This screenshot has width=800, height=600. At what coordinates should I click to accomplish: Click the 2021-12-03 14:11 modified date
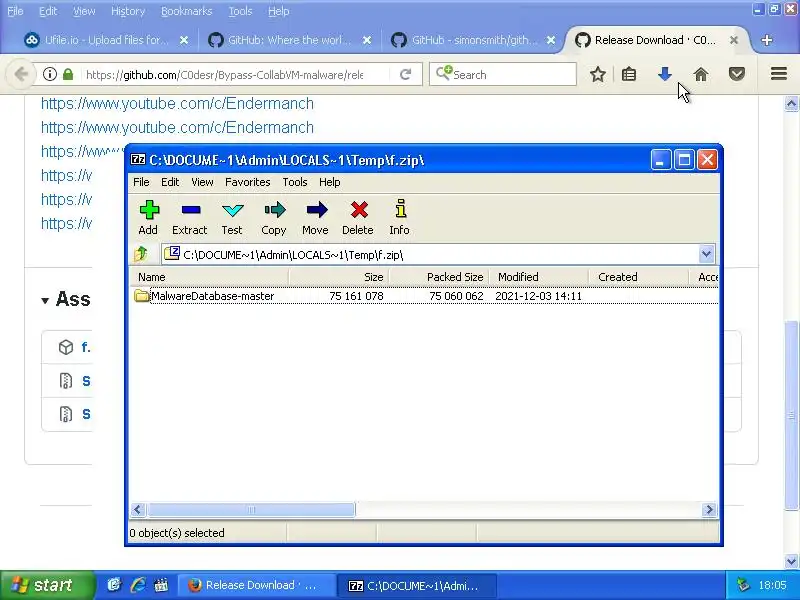[538, 296]
